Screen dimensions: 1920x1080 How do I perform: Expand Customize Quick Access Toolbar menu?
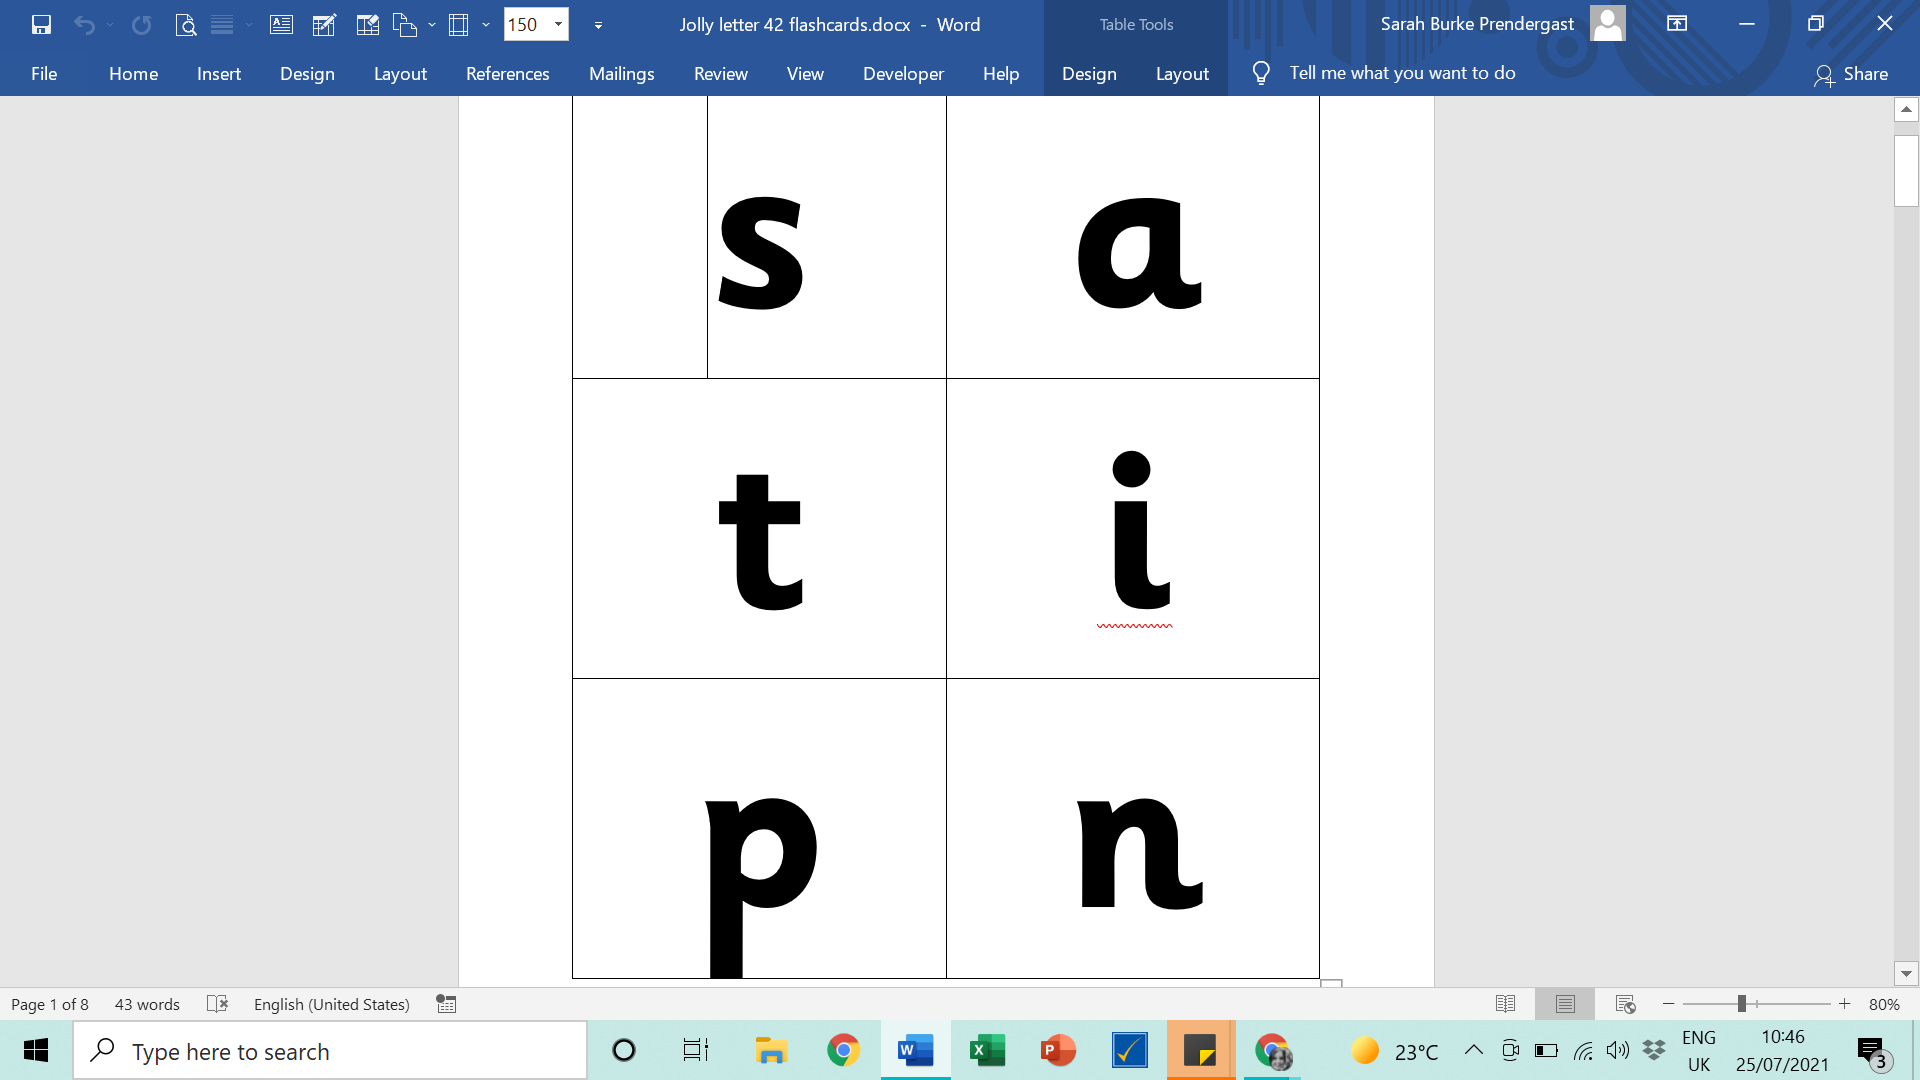point(598,25)
